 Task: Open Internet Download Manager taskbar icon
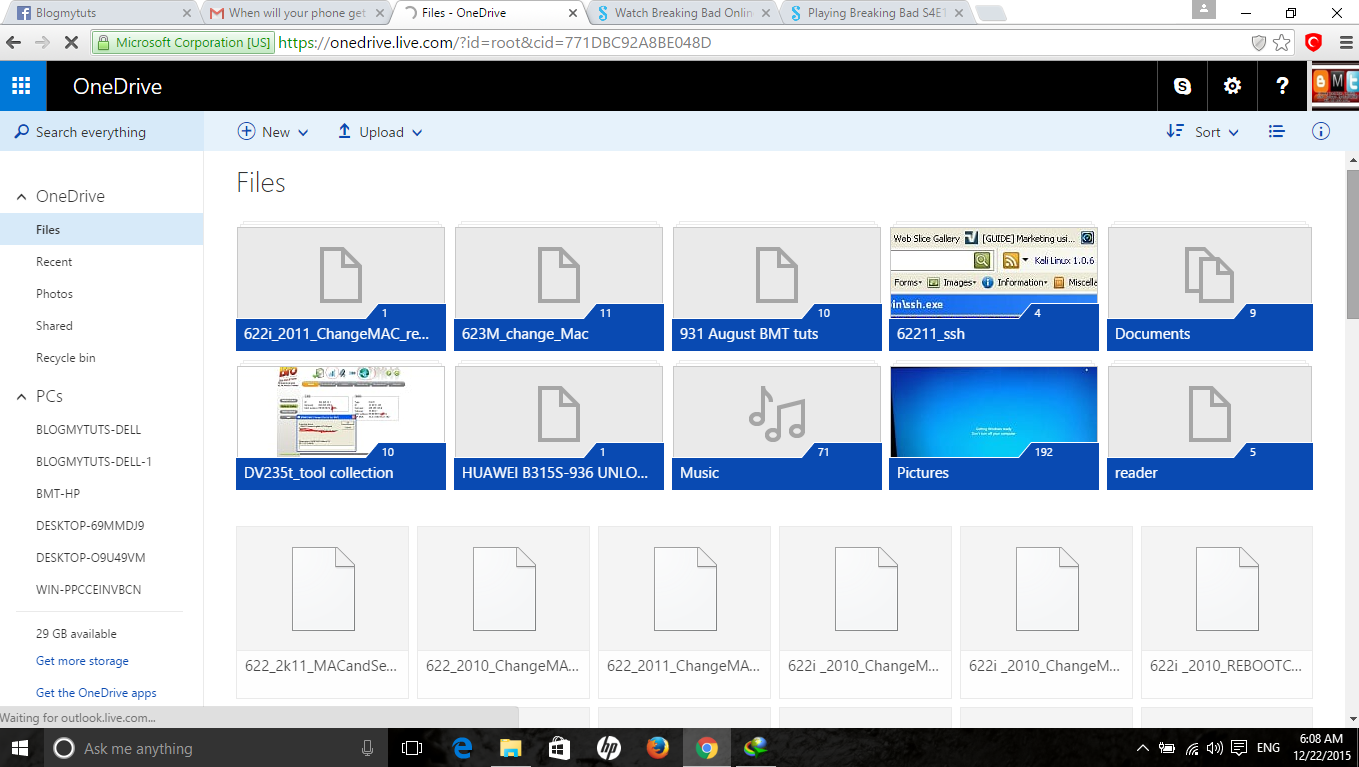756,748
